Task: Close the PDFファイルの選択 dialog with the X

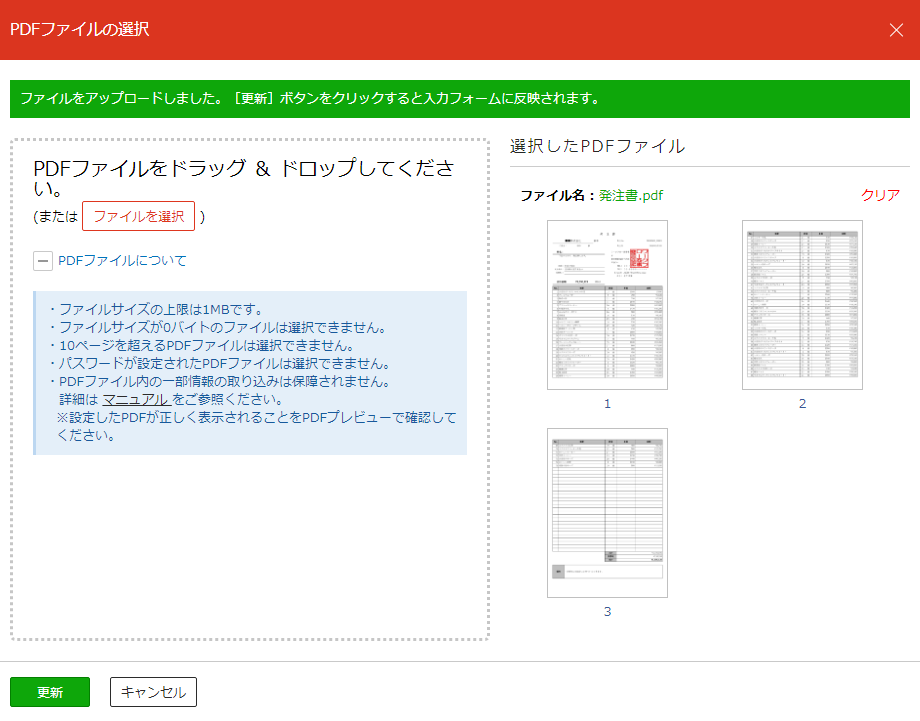Action: (897, 30)
